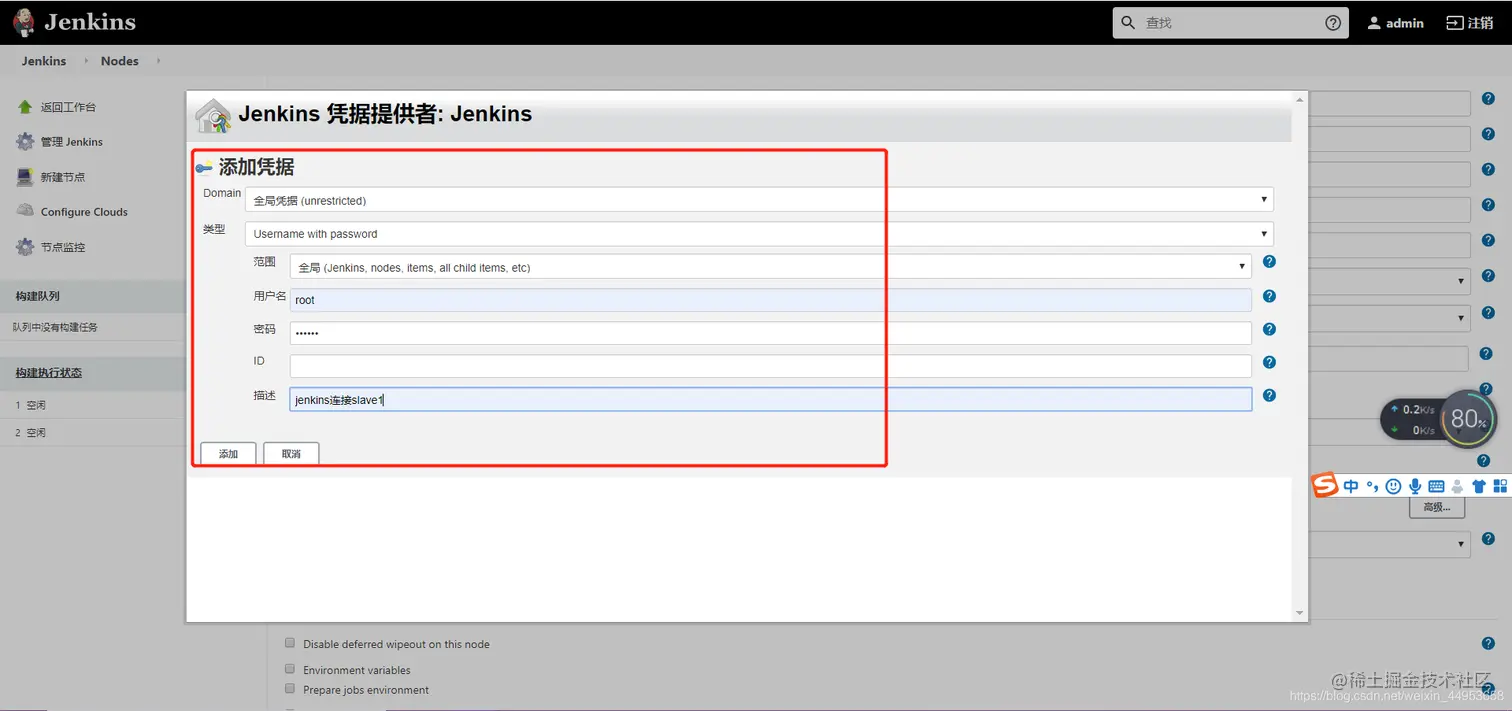
Task: Expand the breadcrumb arrow after Nodes
Action: (x=158, y=61)
